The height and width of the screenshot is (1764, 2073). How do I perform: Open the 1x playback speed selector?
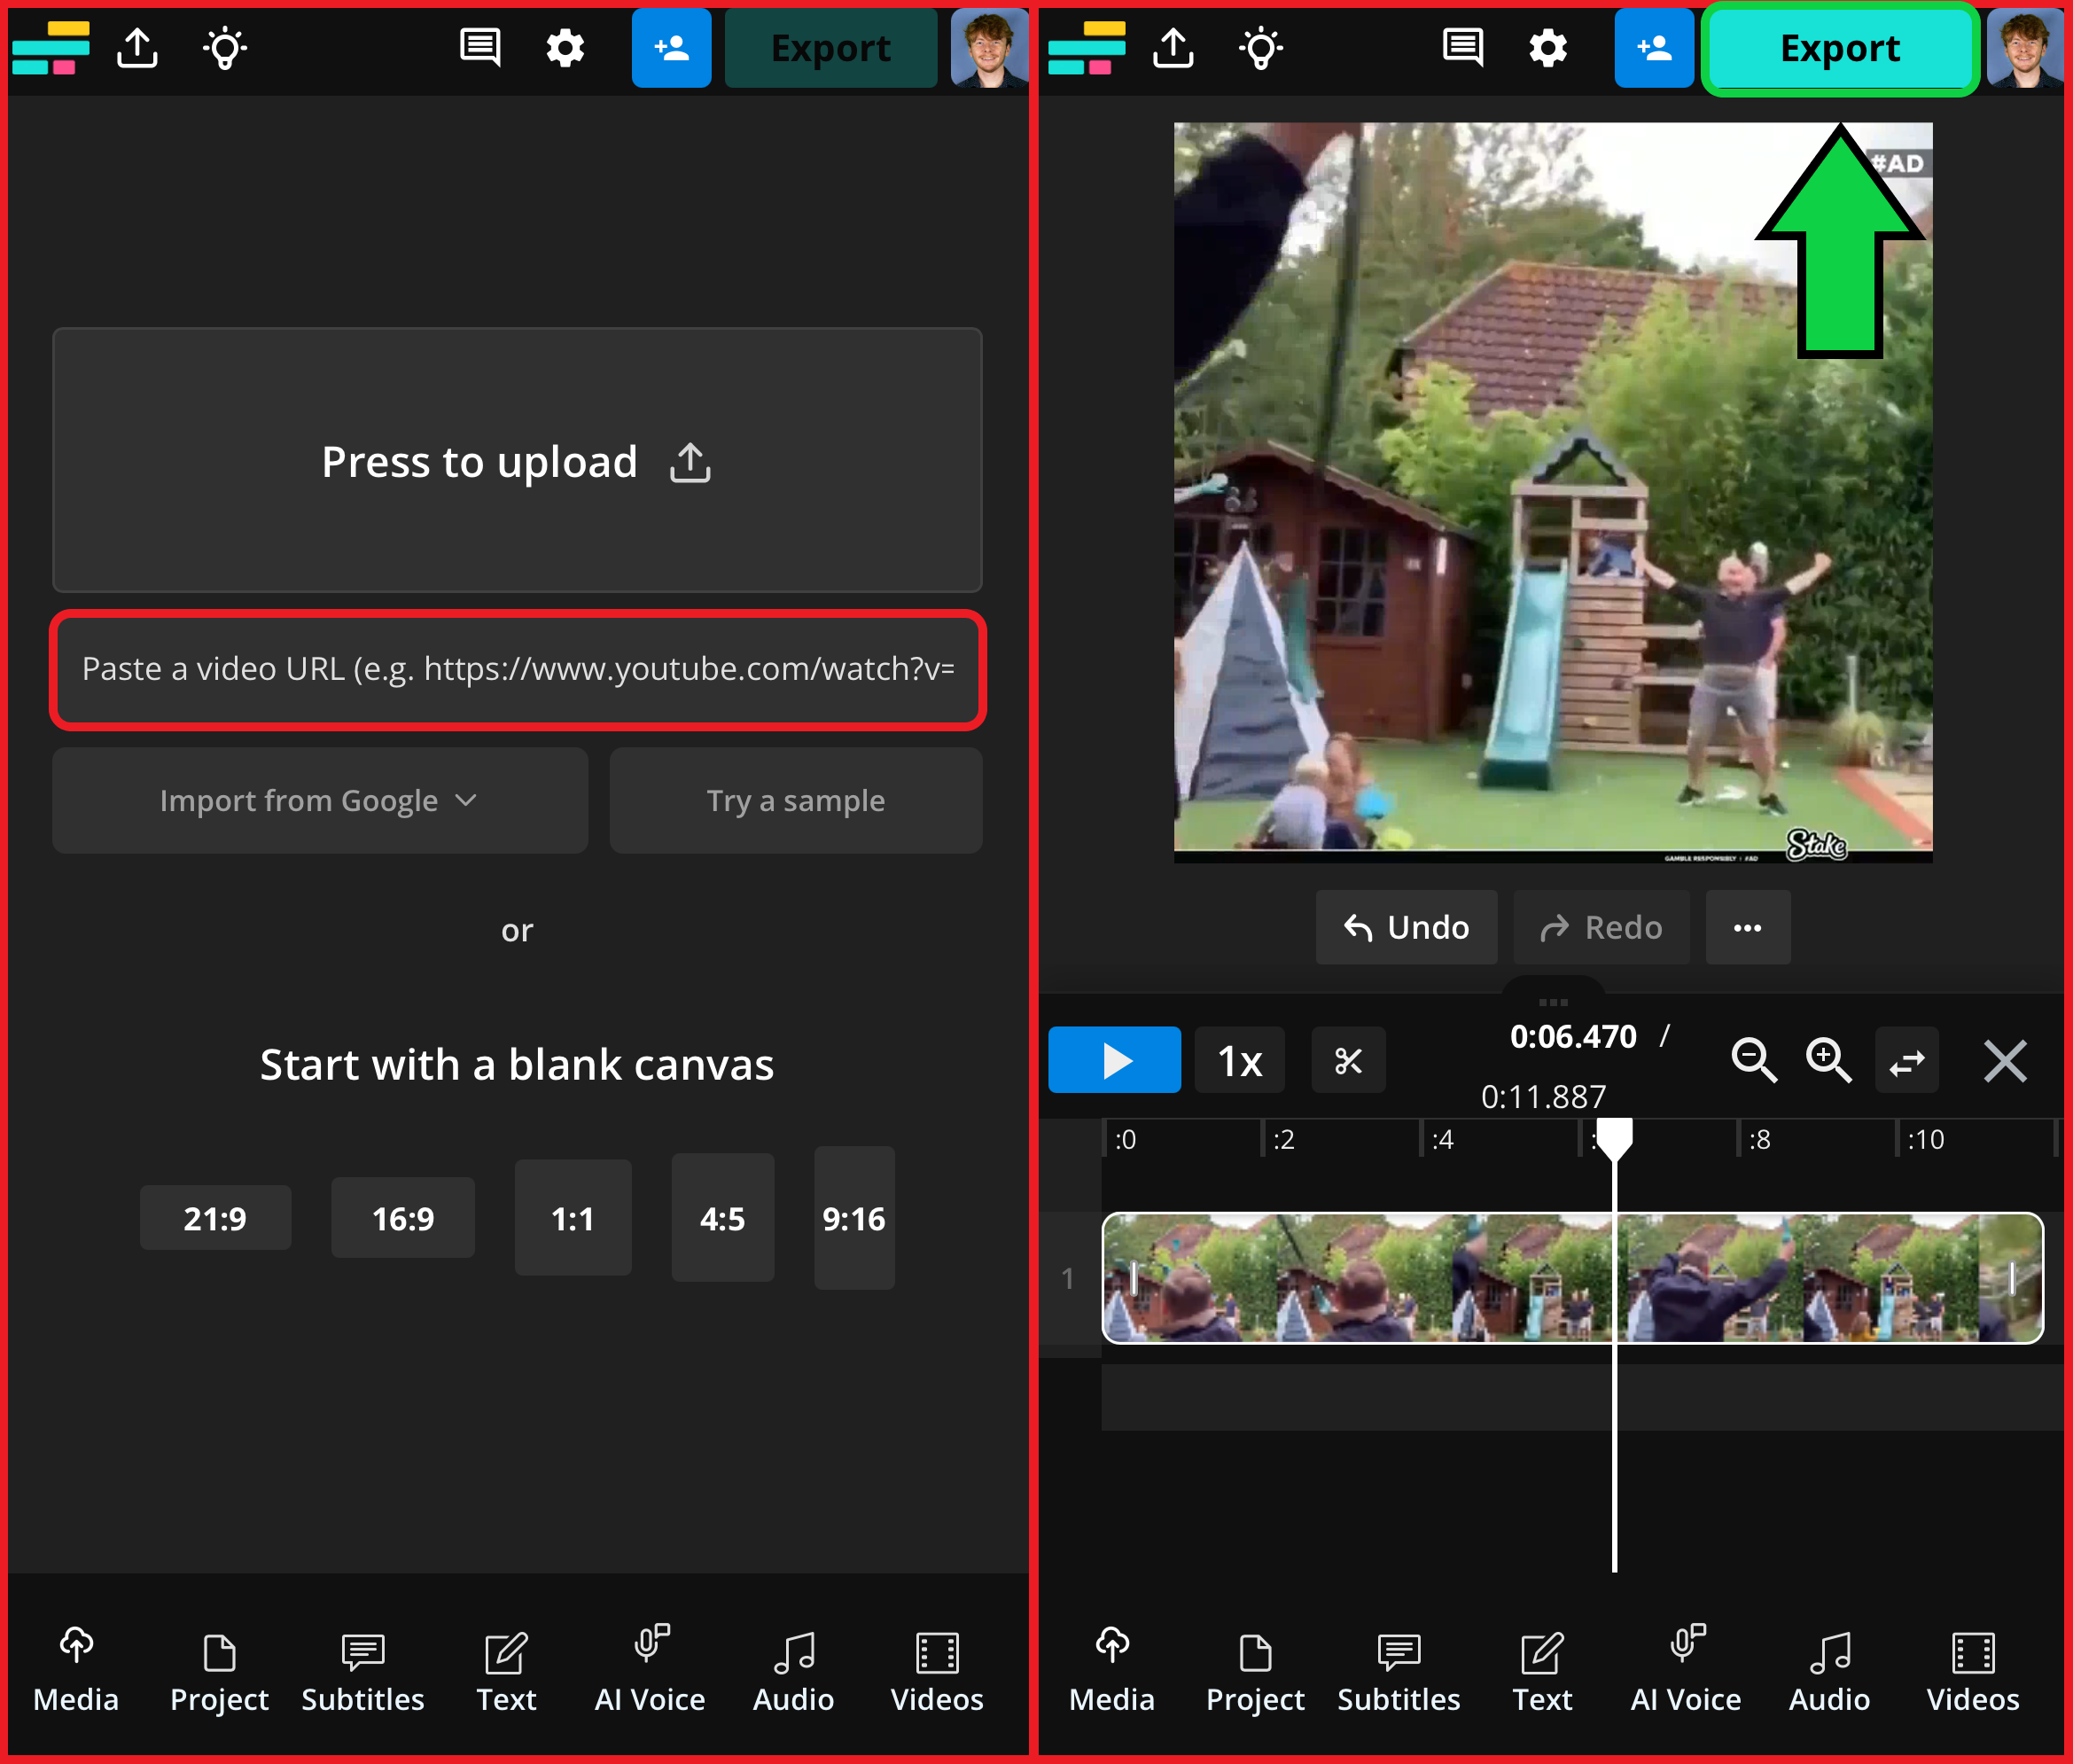click(1239, 1060)
